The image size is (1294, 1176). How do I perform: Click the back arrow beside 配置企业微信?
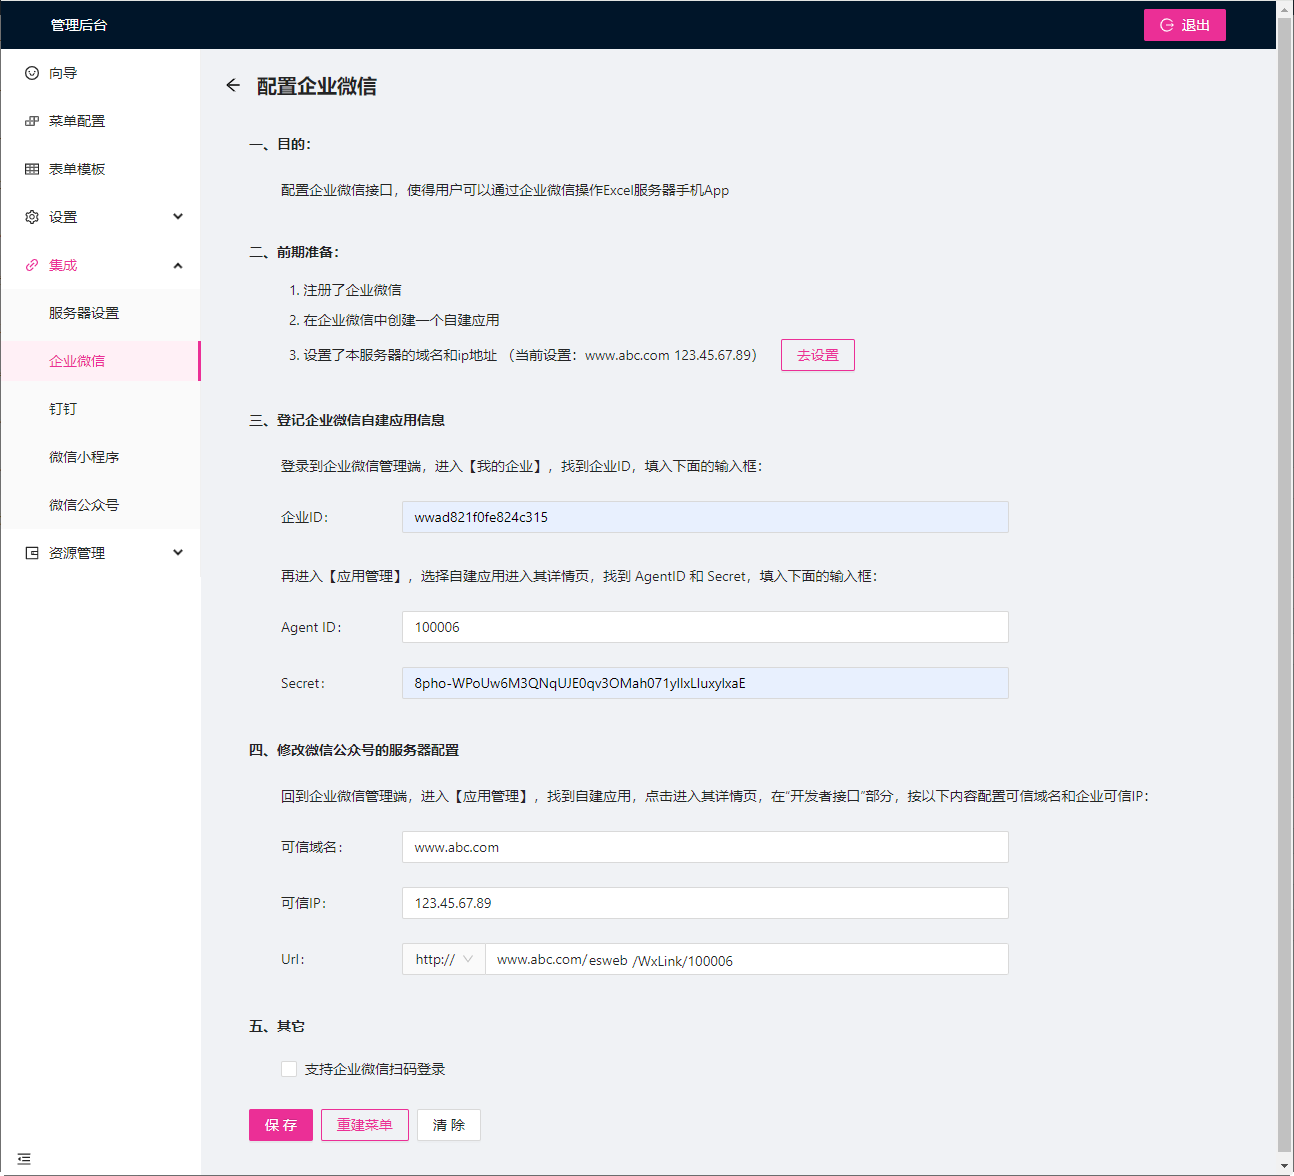233,86
